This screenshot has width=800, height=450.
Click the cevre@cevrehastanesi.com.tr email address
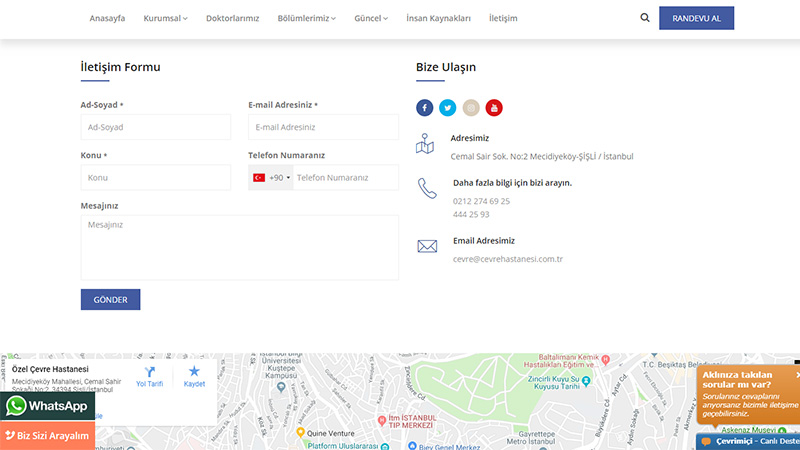(x=508, y=259)
